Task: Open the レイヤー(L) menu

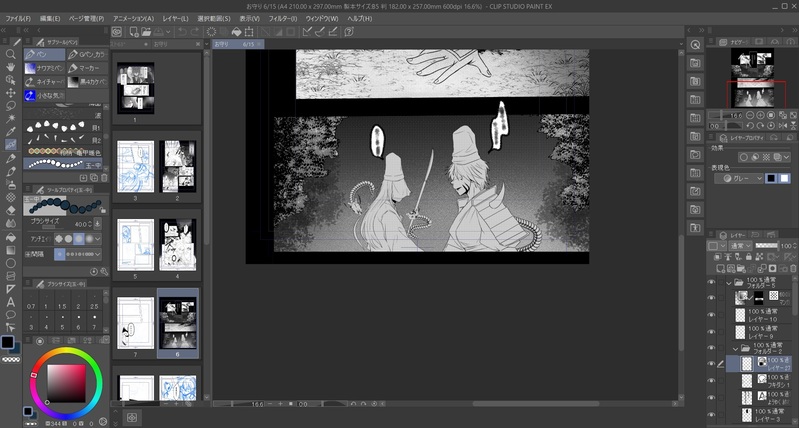Action: click(x=175, y=18)
